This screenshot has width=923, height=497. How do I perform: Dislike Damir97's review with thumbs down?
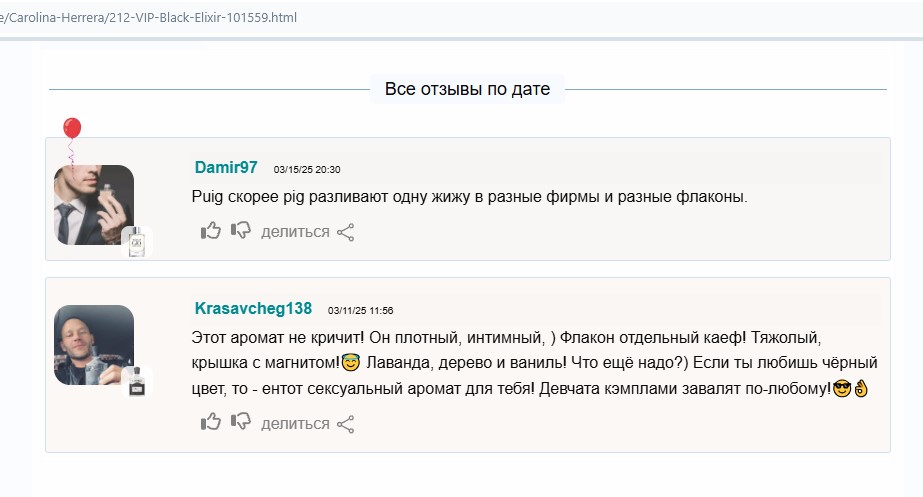(x=241, y=231)
